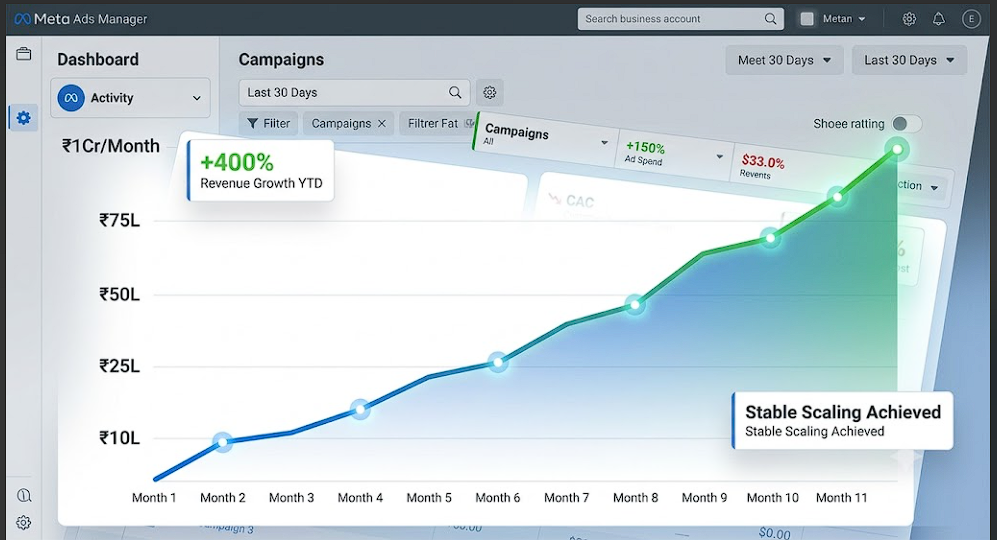Open the notifications bell
The width and height of the screenshot is (997, 540).
939,19
